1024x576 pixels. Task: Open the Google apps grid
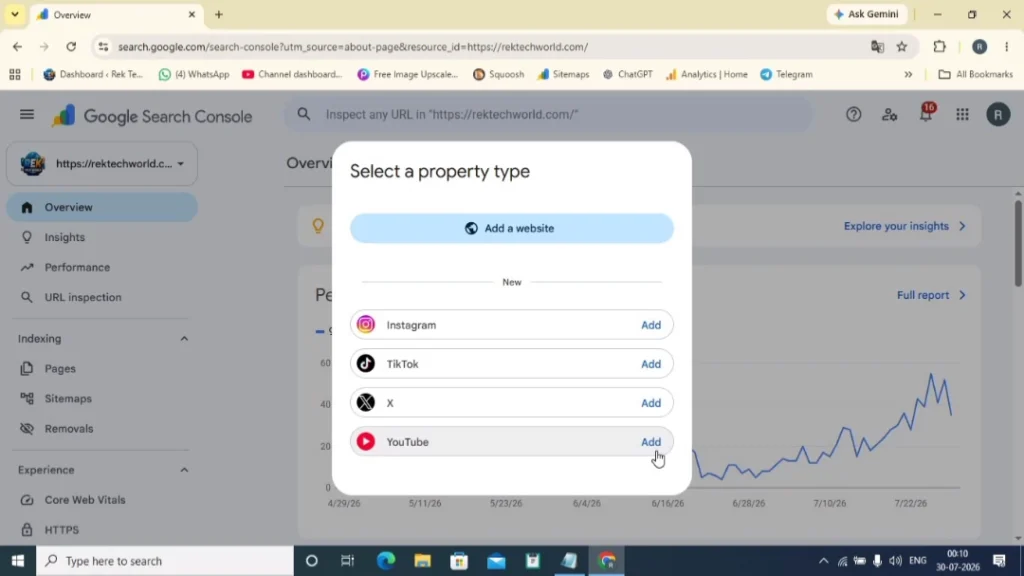962,115
